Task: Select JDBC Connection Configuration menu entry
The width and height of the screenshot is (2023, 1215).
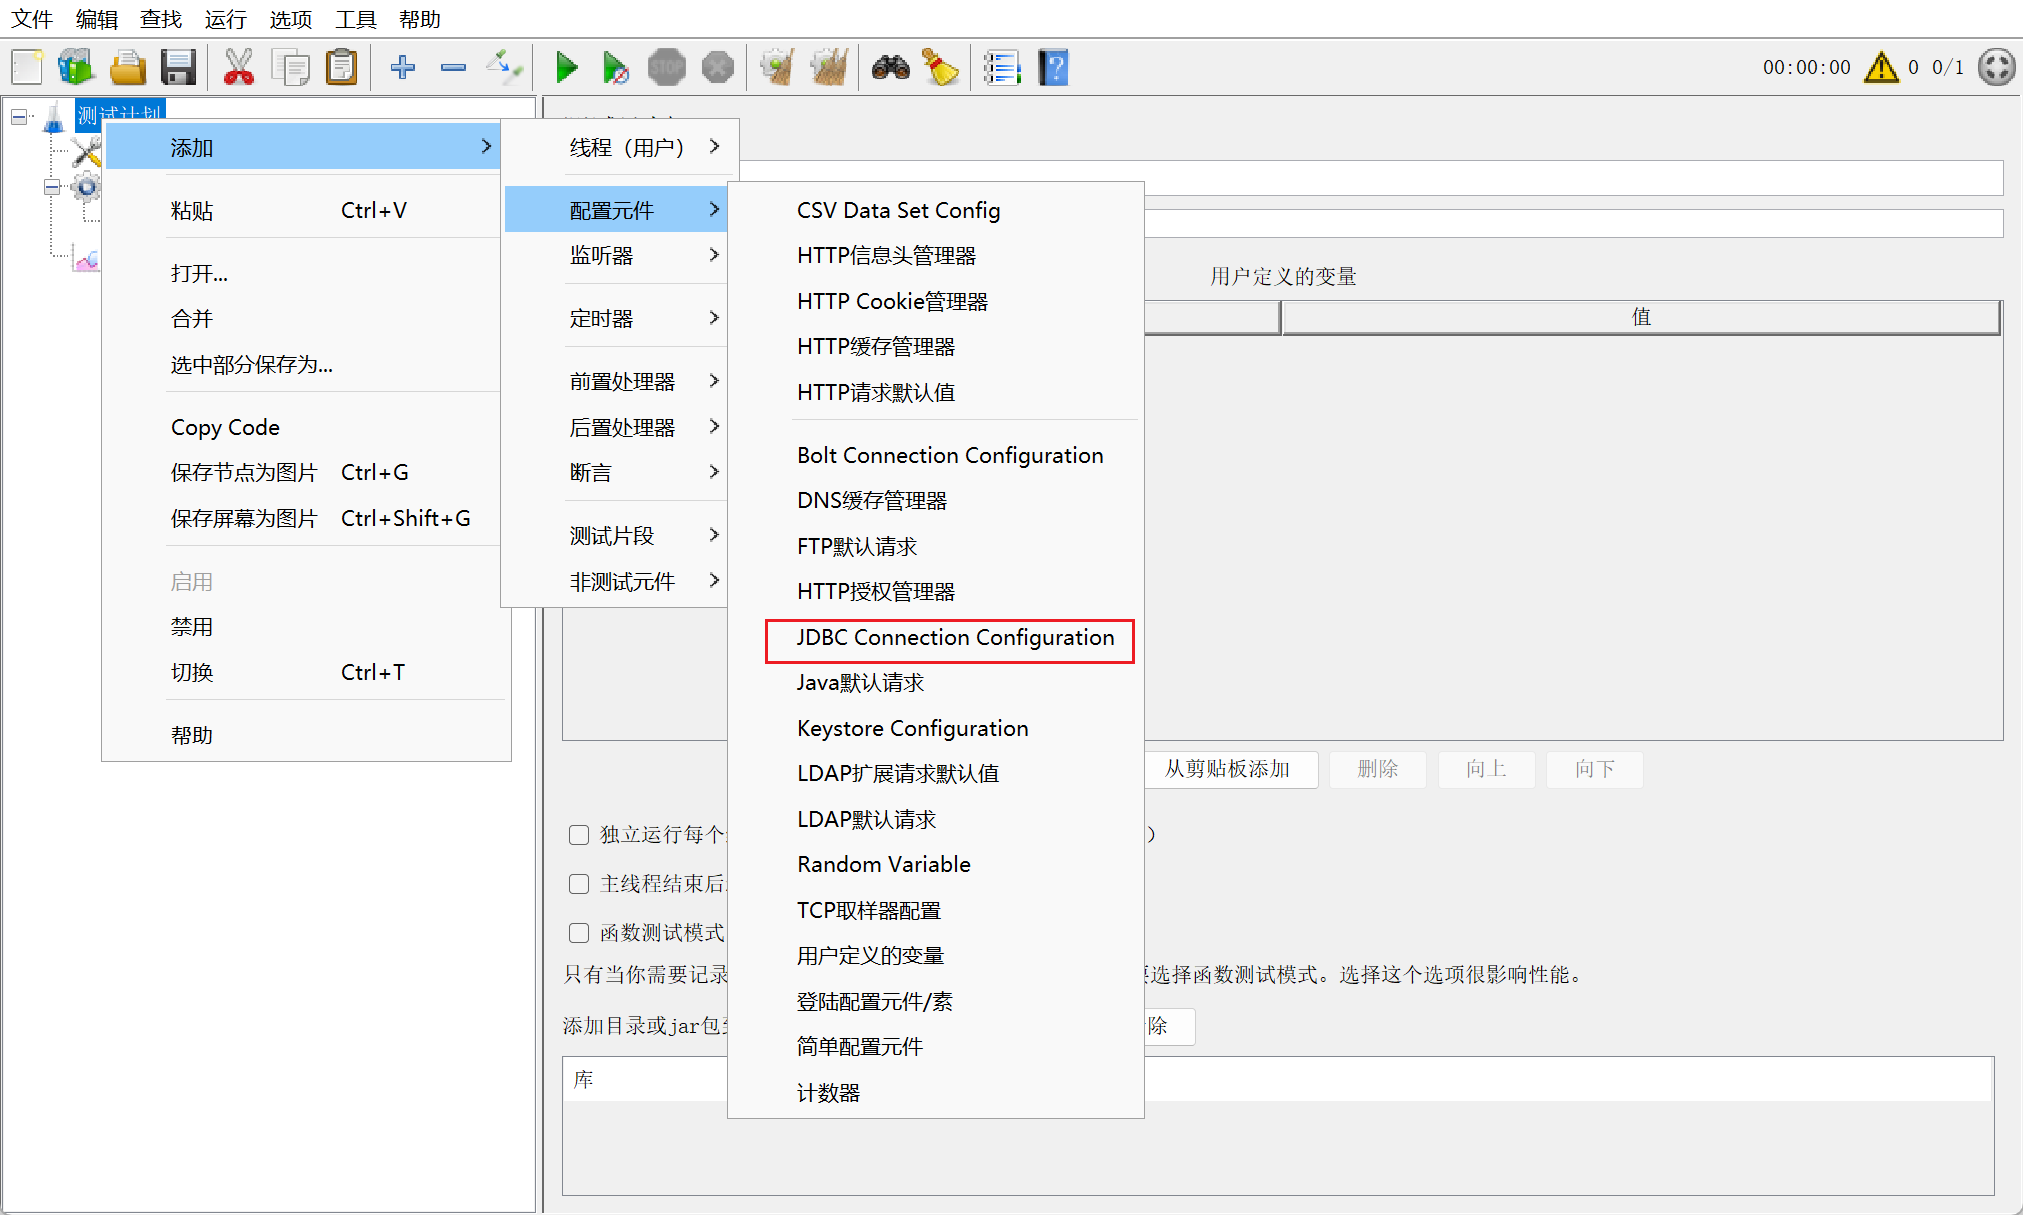Action: pos(954,638)
